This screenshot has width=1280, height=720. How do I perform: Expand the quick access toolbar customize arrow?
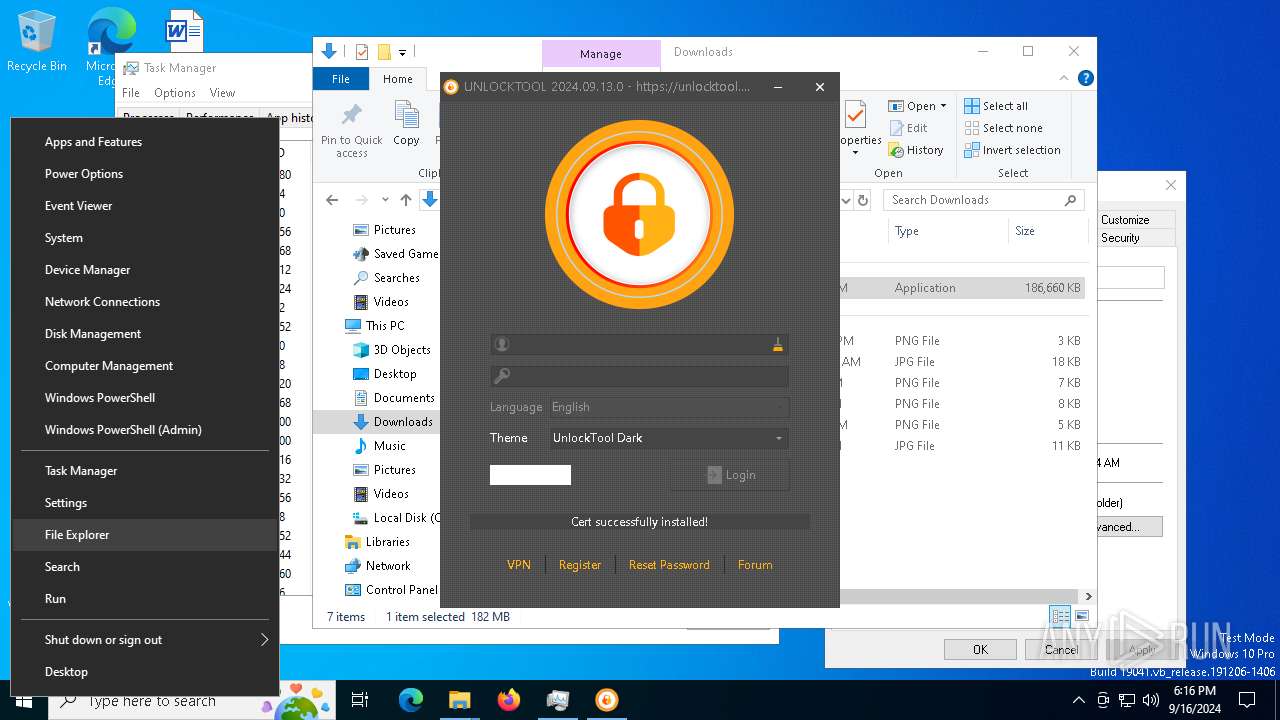(402, 52)
